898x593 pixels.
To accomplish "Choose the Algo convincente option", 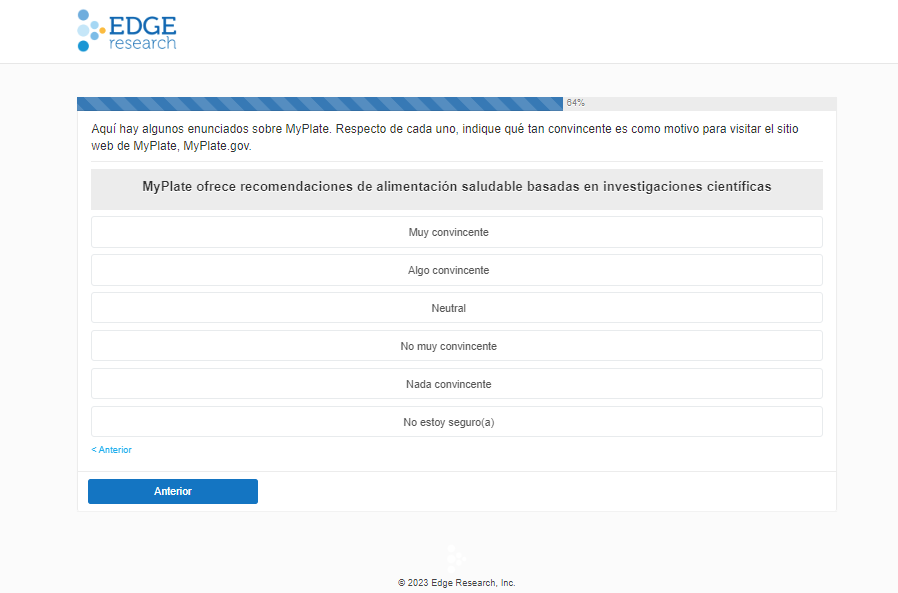I will pyautogui.click(x=456, y=270).
